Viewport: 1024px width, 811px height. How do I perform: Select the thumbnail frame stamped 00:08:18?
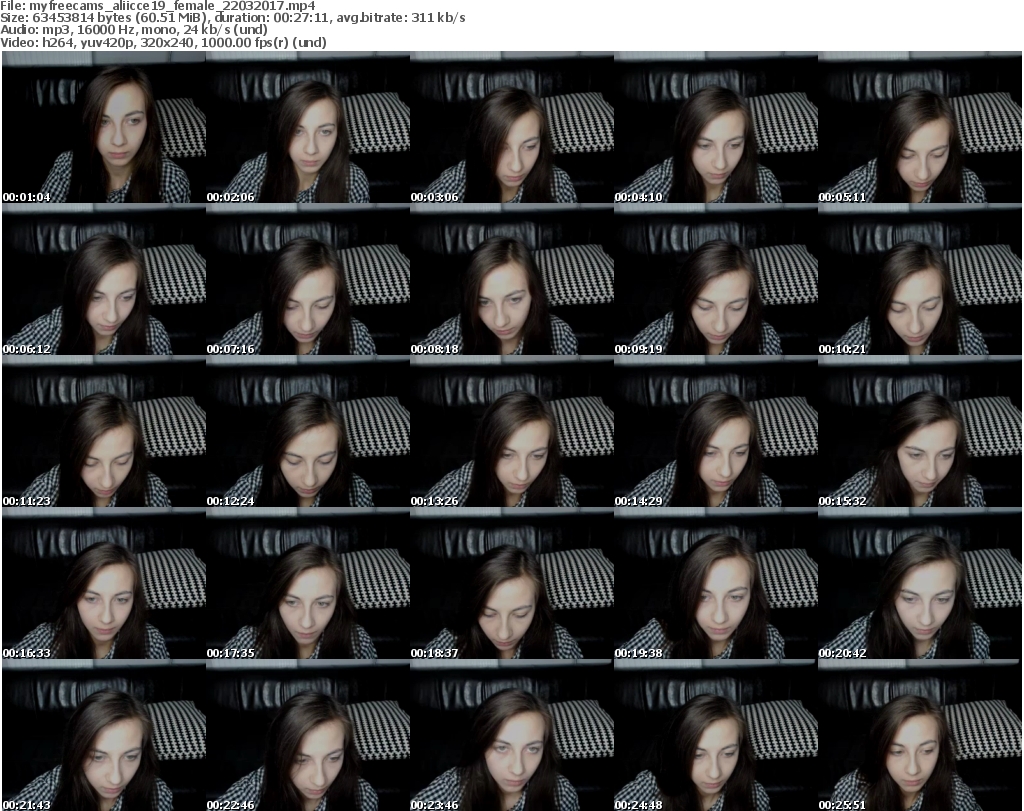click(511, 279)
